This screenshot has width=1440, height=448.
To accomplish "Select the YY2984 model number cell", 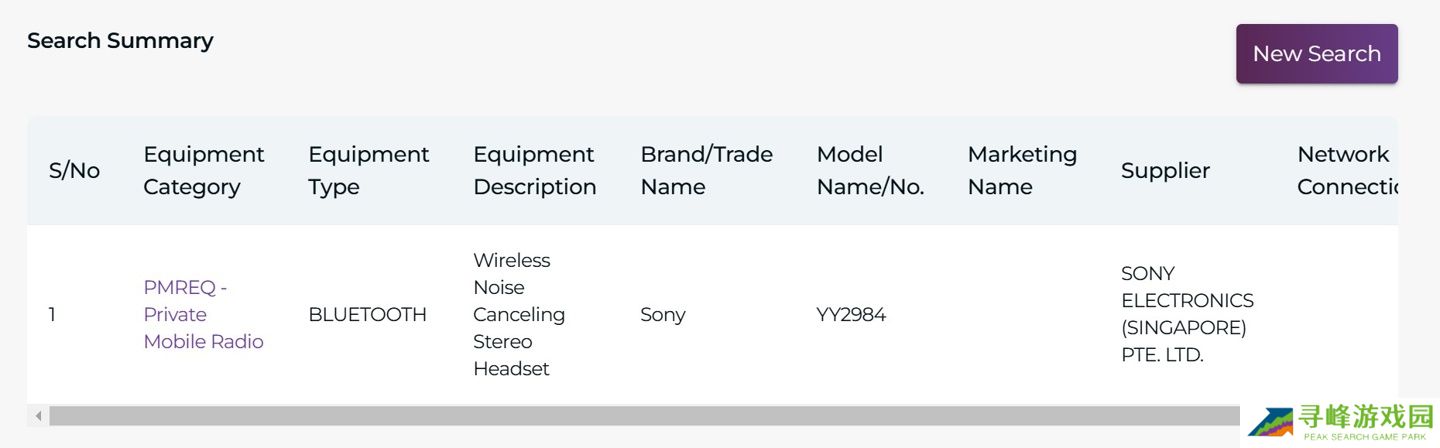I will pos(851,315).
